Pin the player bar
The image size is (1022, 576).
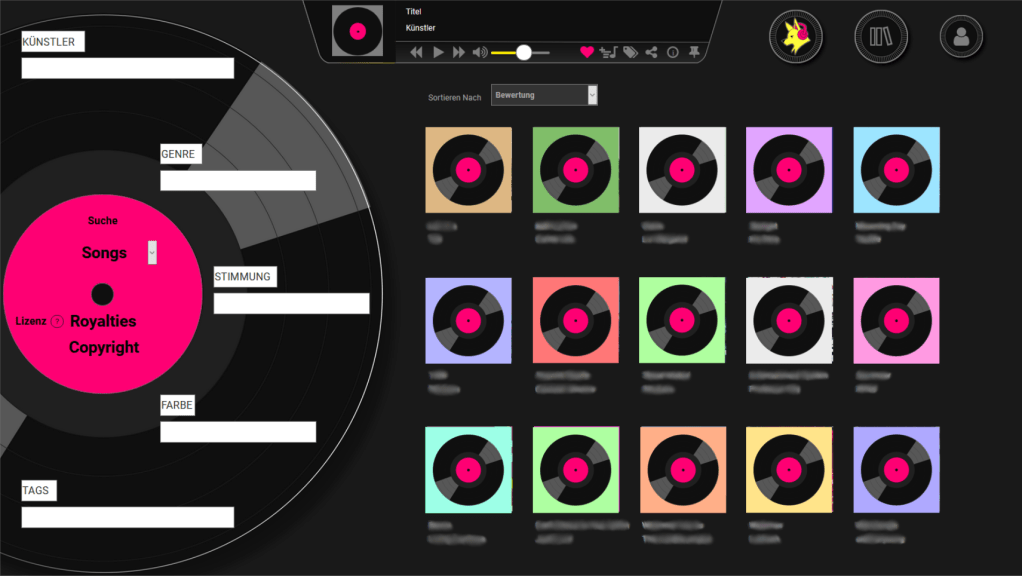pos(694,52)
